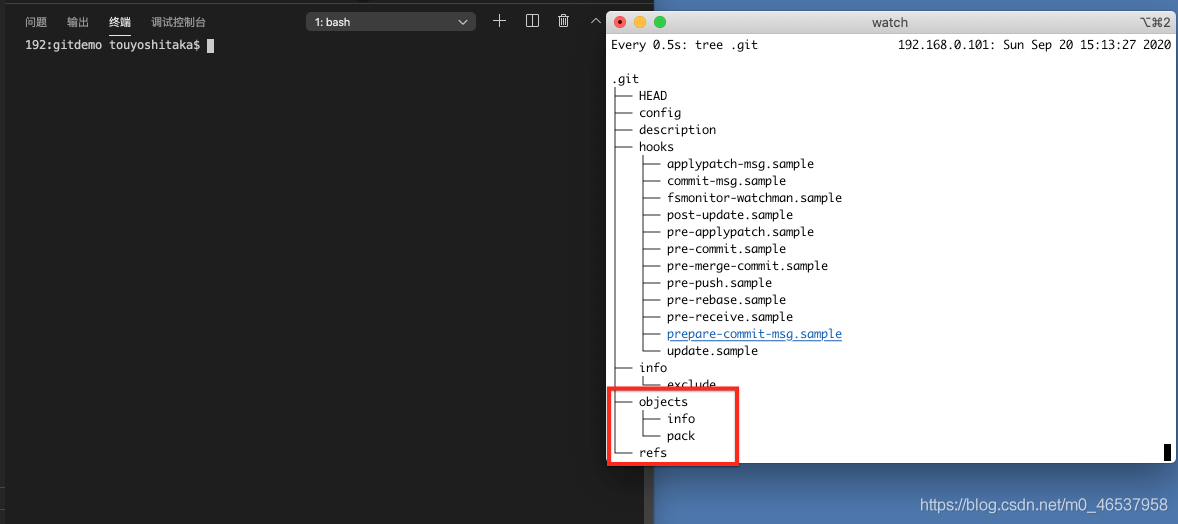Select the 终端 tab
1178x524 pixels.
tap(119, 22)
